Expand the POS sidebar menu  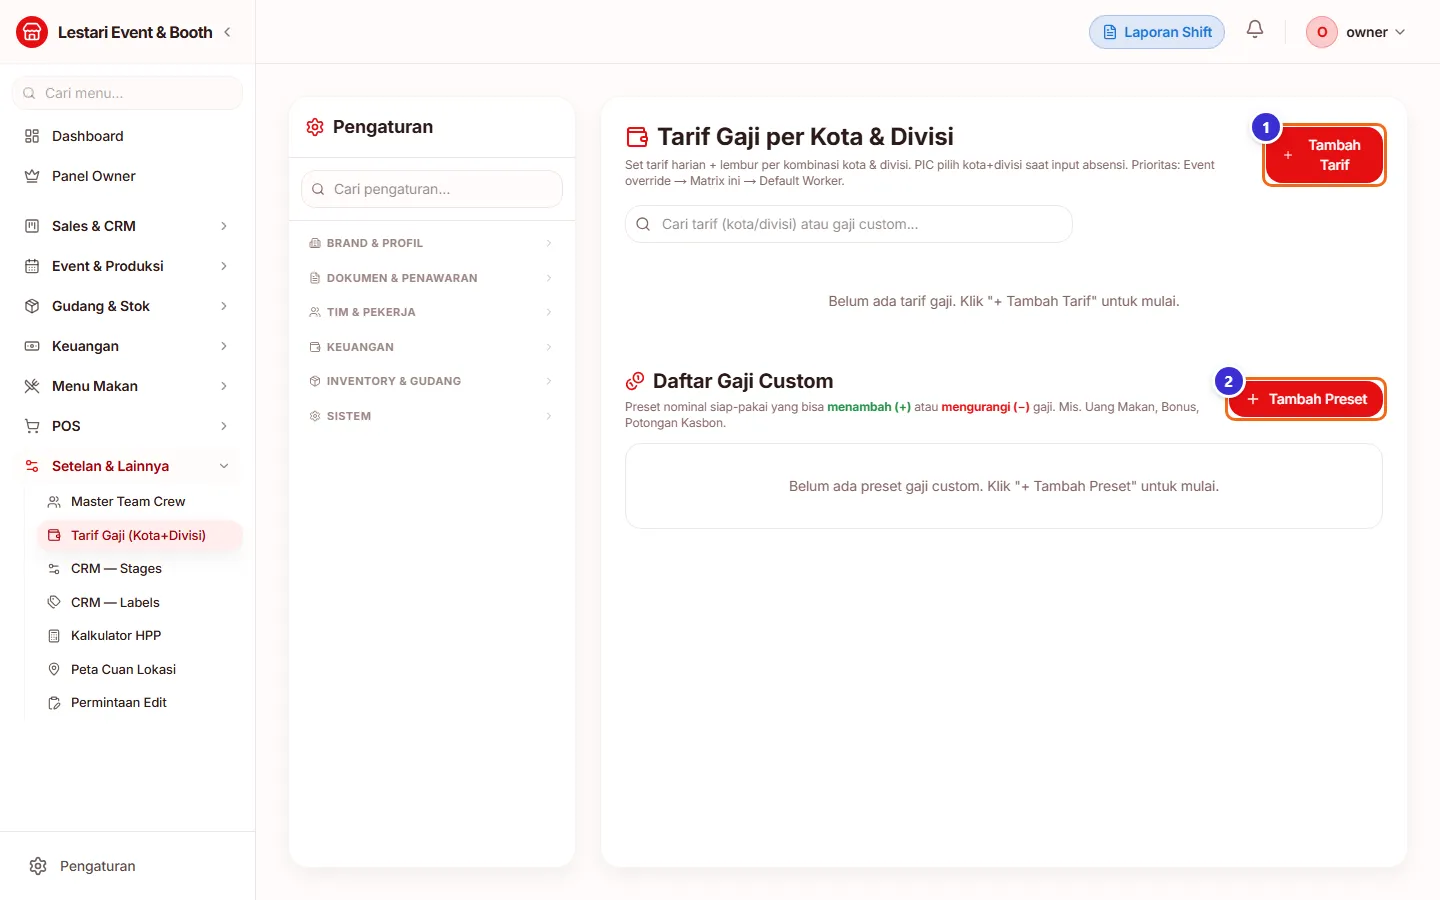click(127, 426)
